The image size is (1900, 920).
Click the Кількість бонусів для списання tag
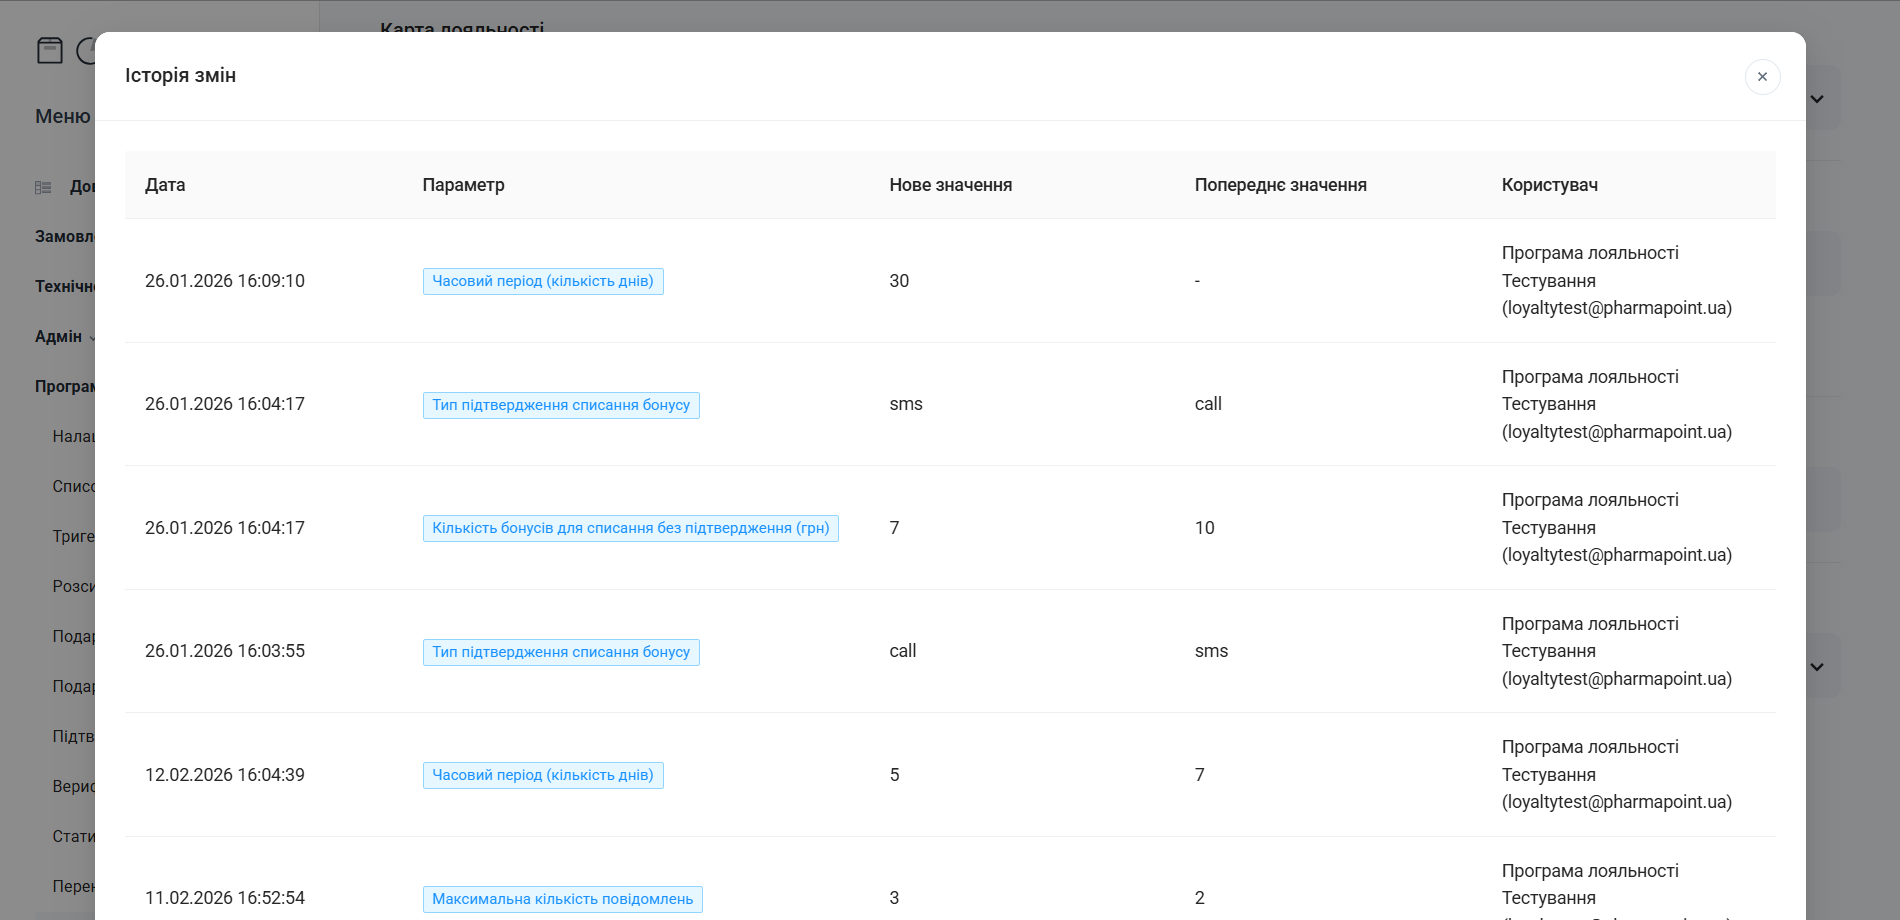pyautogui.click(x=630, y=528)
